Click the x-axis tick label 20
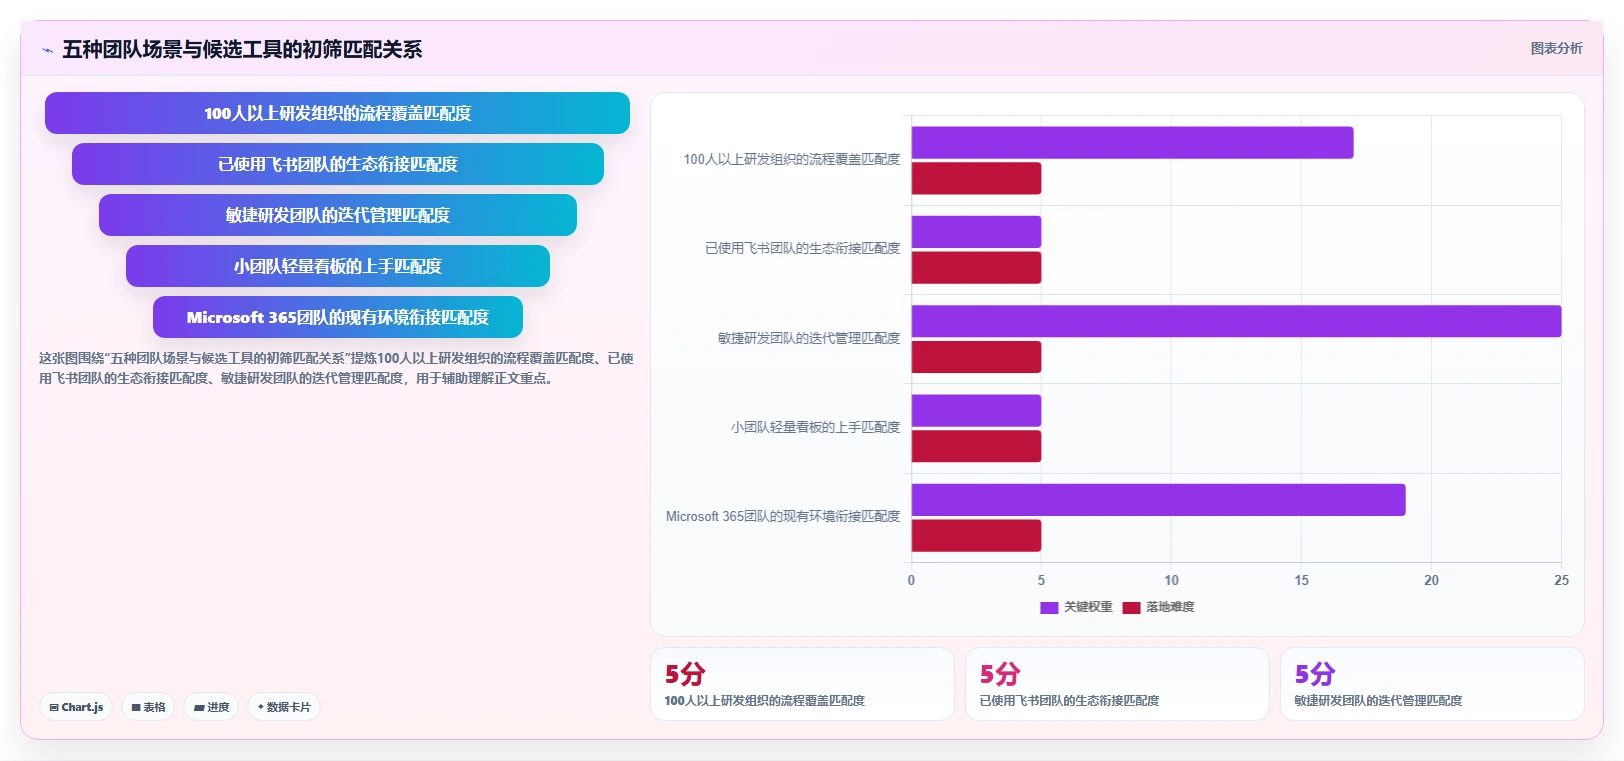1624x761 pixels. point(1431,580)
